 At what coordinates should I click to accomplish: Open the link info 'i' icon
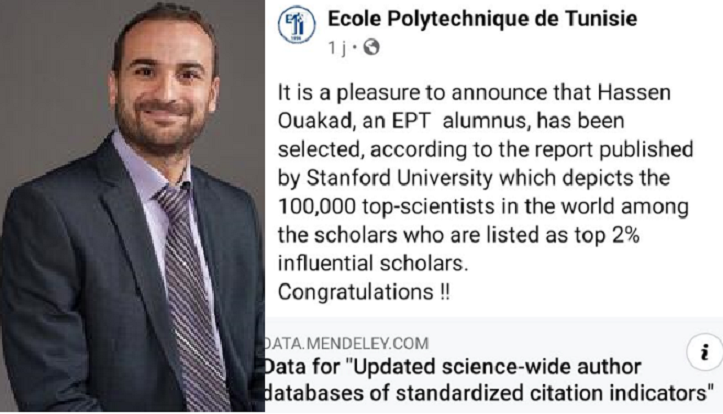(x=702, y=351)
